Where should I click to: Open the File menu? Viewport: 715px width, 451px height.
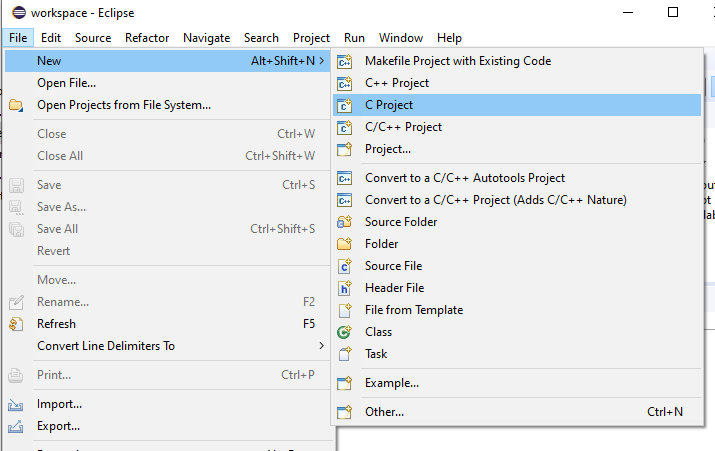pyautogui.click(x=18, y=38)
